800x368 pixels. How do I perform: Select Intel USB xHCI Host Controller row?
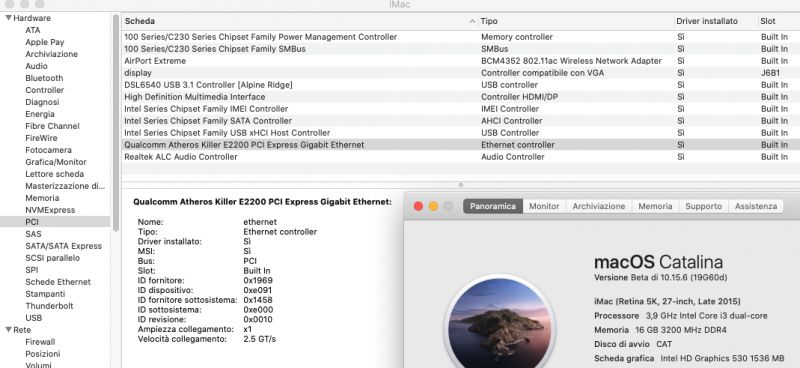461,133
